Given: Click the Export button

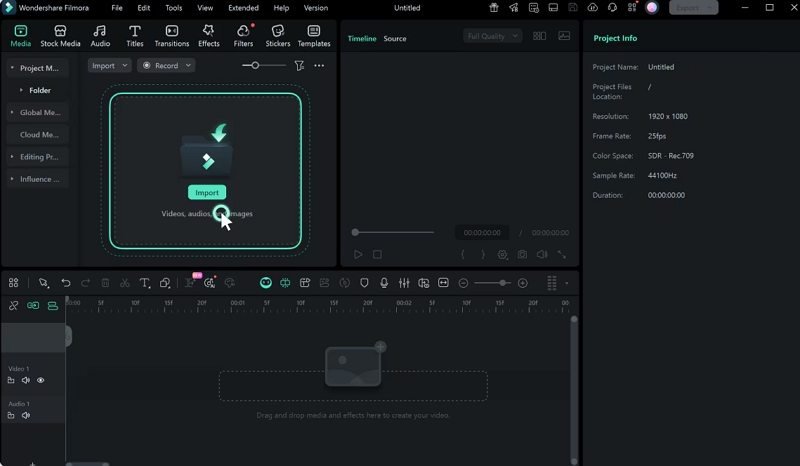Looking at the screenshot, I should (x=693, y=8).
